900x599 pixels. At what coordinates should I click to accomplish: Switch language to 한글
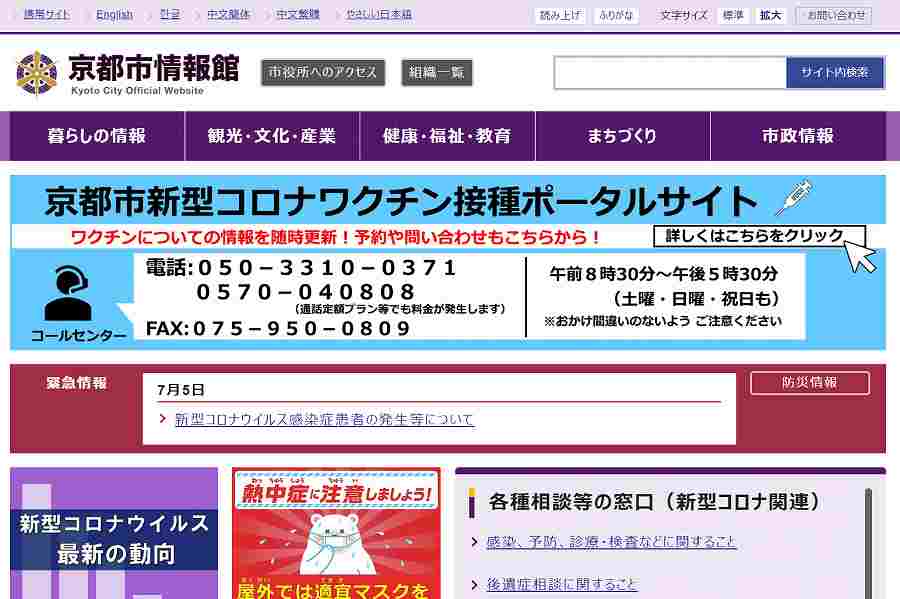coord(170,14)
